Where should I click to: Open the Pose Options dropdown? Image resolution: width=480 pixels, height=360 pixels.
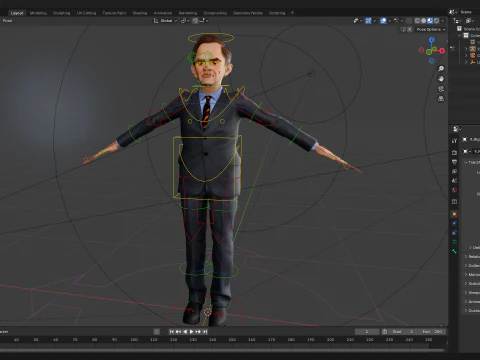pos(431,29)
